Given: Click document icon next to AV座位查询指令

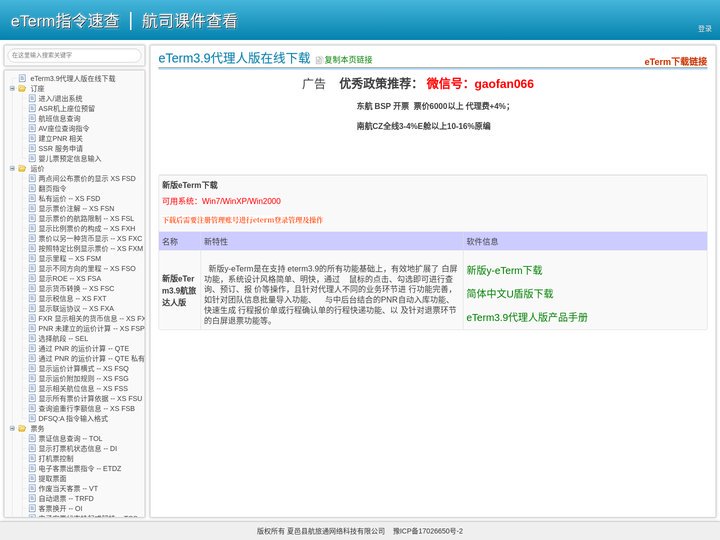Looking at the screenshot, I should pos(32,129).
